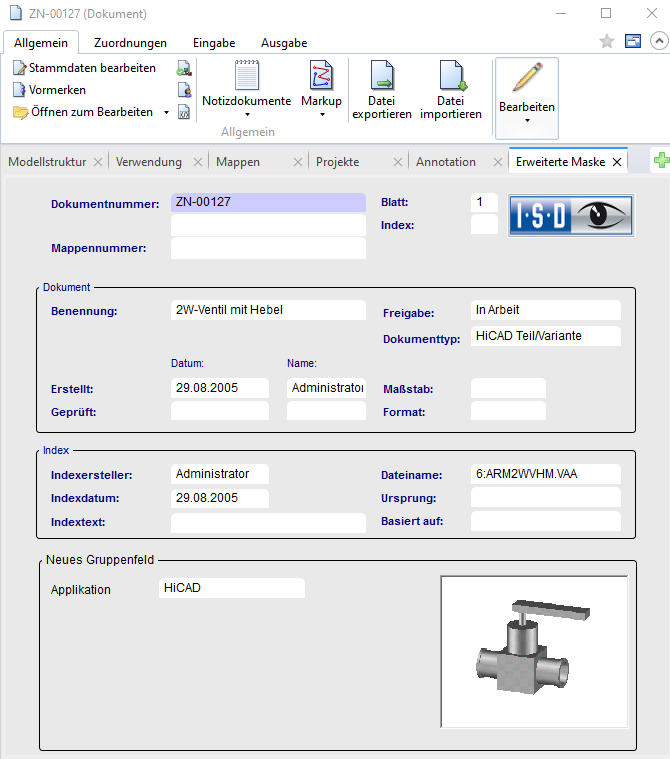Viewport: 670px width, 759px height.
Task: Select the Modellstruktur tab
Action: tap(47, 162)
